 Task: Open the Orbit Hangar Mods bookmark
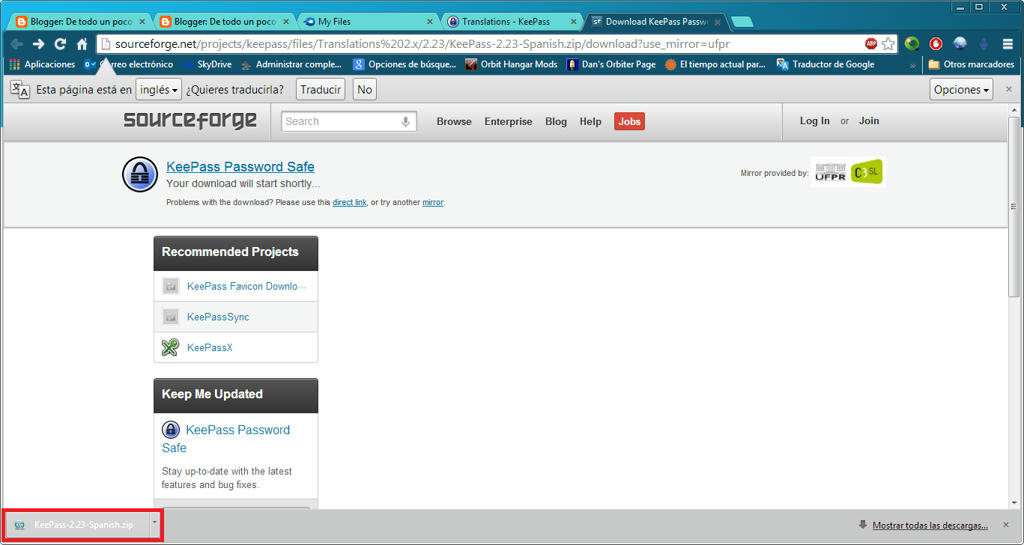pos(511,64)
